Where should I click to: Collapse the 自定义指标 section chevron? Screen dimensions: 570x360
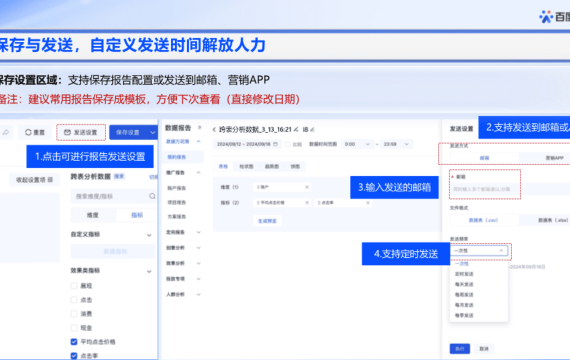(149, 235)
